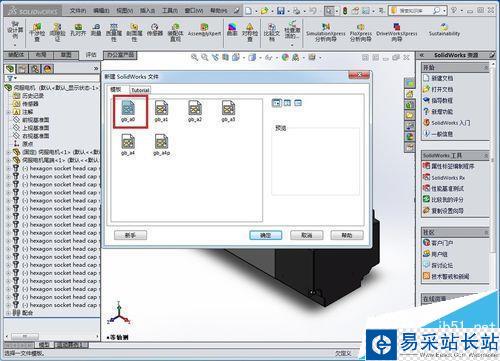Image resolution: width=500 pixels, height=361 pixels.
Task: Cancel the dialog with 取消 button
Action: click(306, 235)
